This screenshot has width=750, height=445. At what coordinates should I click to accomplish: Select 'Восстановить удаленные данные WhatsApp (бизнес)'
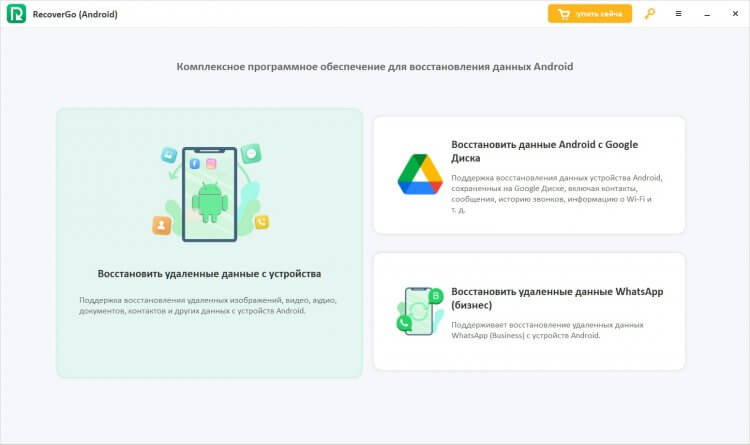coord(557,298)
